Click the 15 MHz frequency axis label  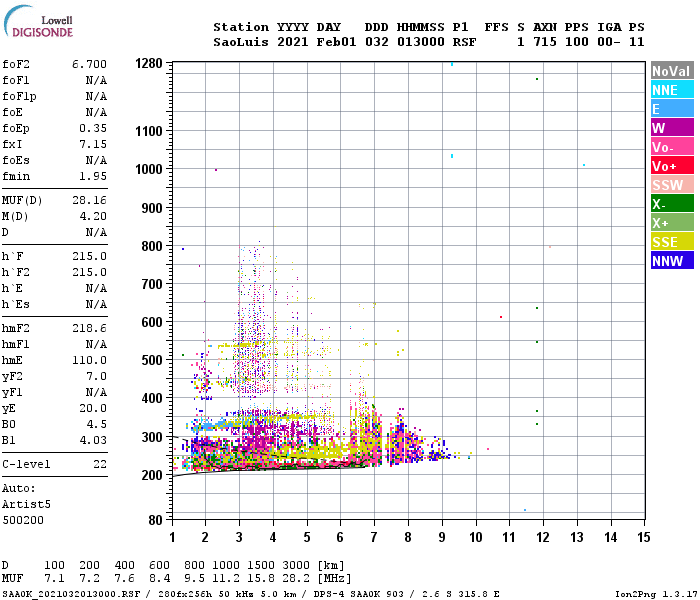(644, 537)
